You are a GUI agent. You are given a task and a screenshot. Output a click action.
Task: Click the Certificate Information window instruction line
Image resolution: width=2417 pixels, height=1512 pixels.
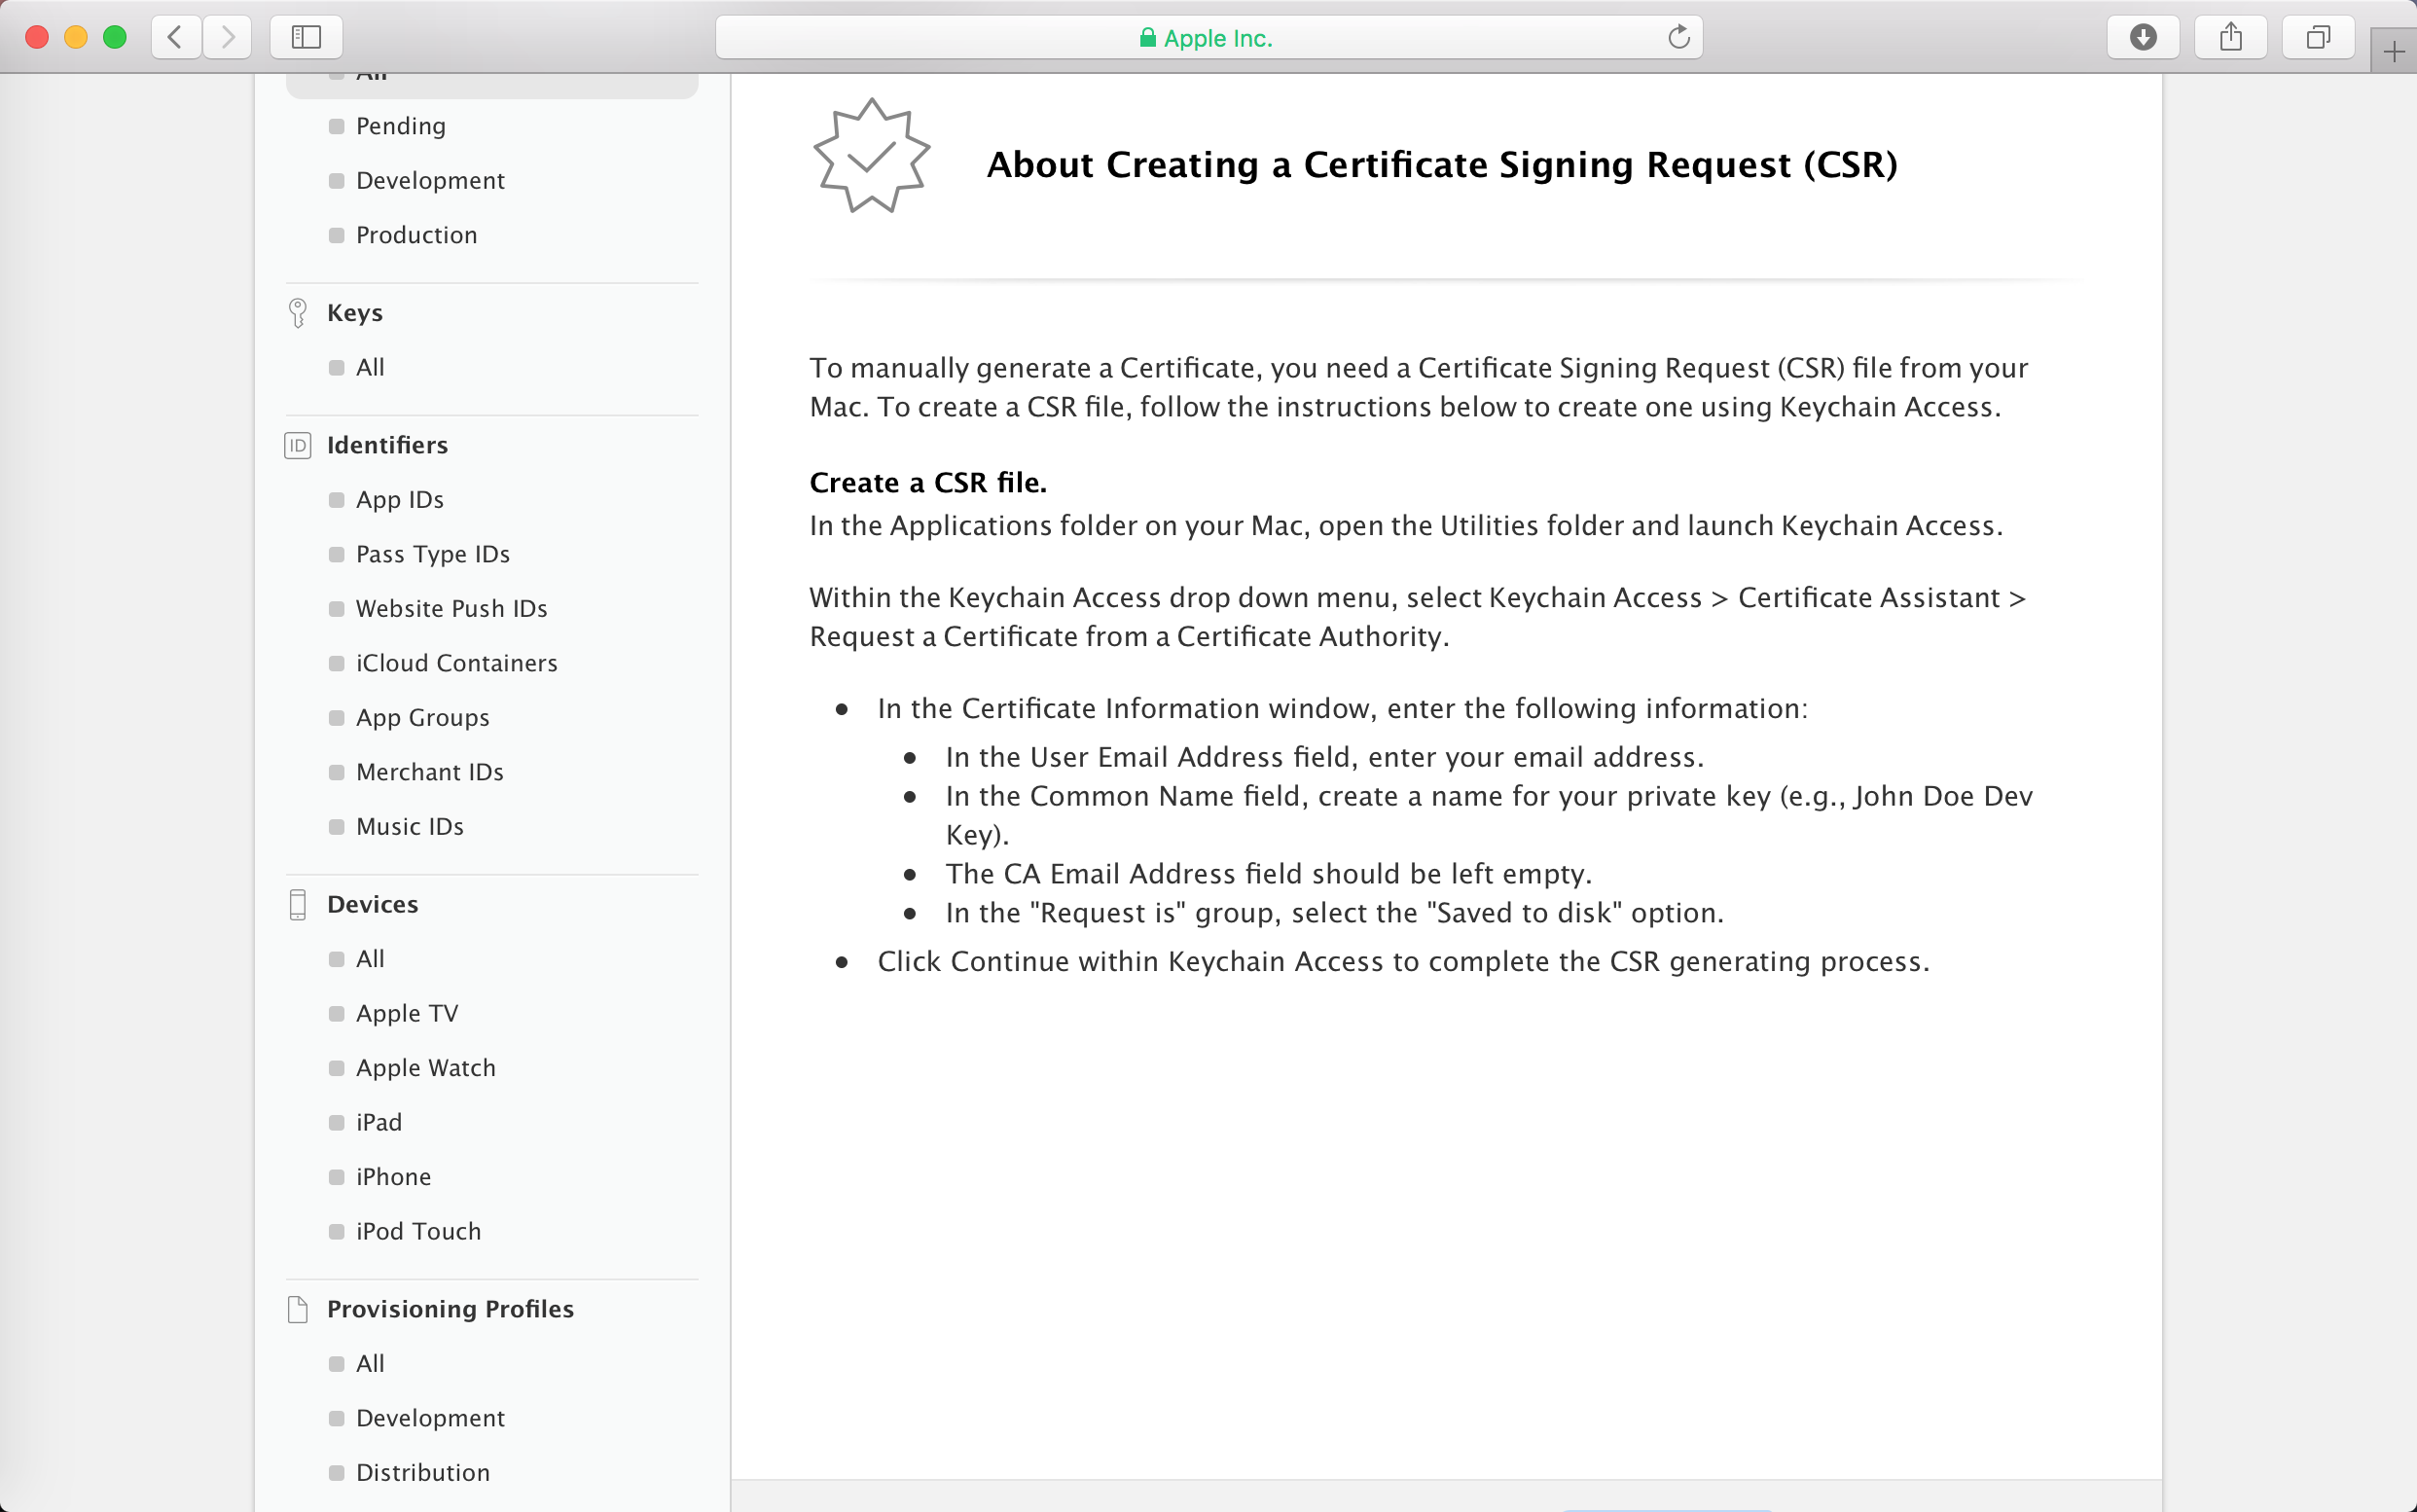click(x=1342, y=709)
